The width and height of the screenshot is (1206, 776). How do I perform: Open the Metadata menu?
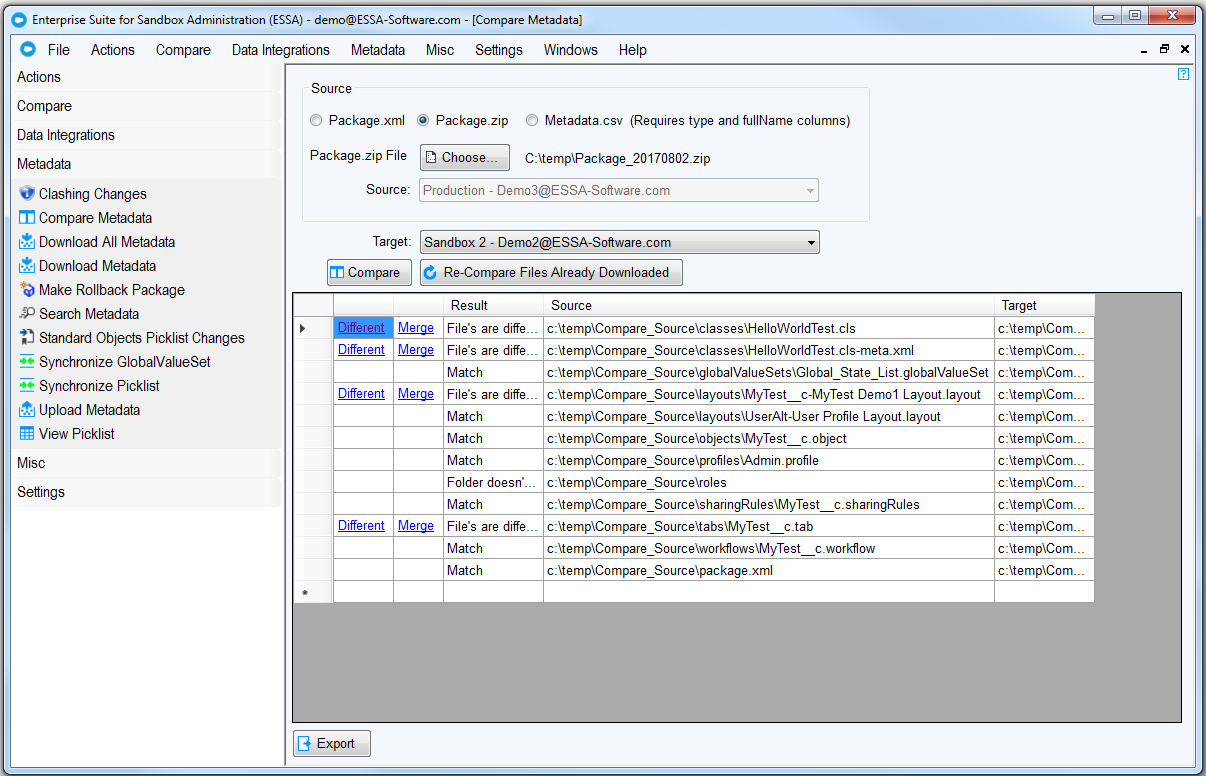pyautogui.click(x=378, y=50)
